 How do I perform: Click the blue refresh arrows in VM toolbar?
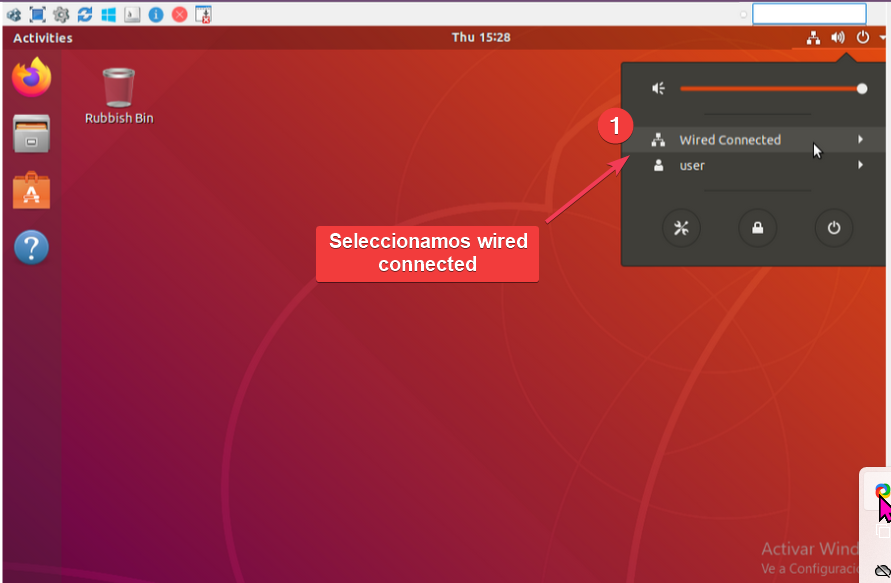point(85,14)
